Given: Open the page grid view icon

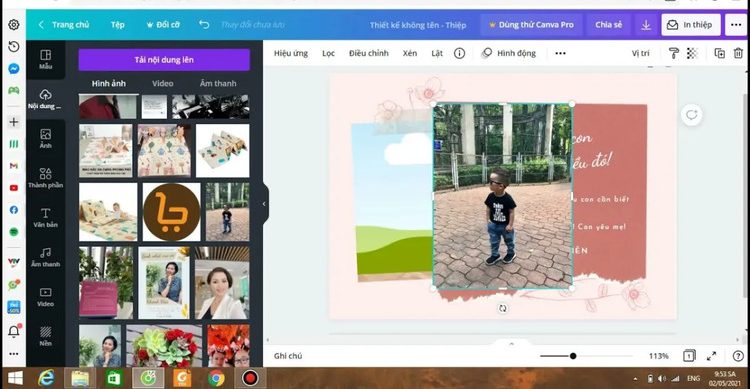Looking at the screenshot, I should 689,356.
